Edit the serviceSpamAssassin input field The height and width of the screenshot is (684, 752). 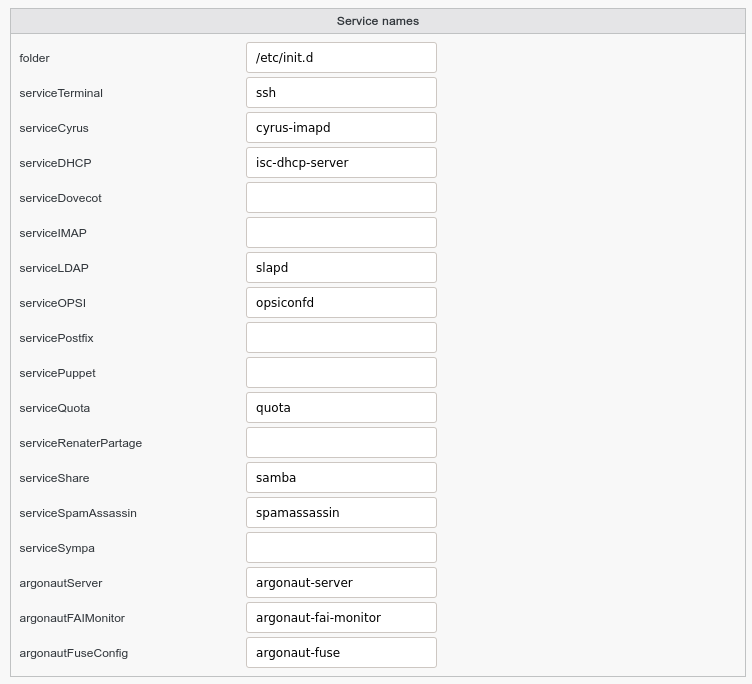point(341,513)
